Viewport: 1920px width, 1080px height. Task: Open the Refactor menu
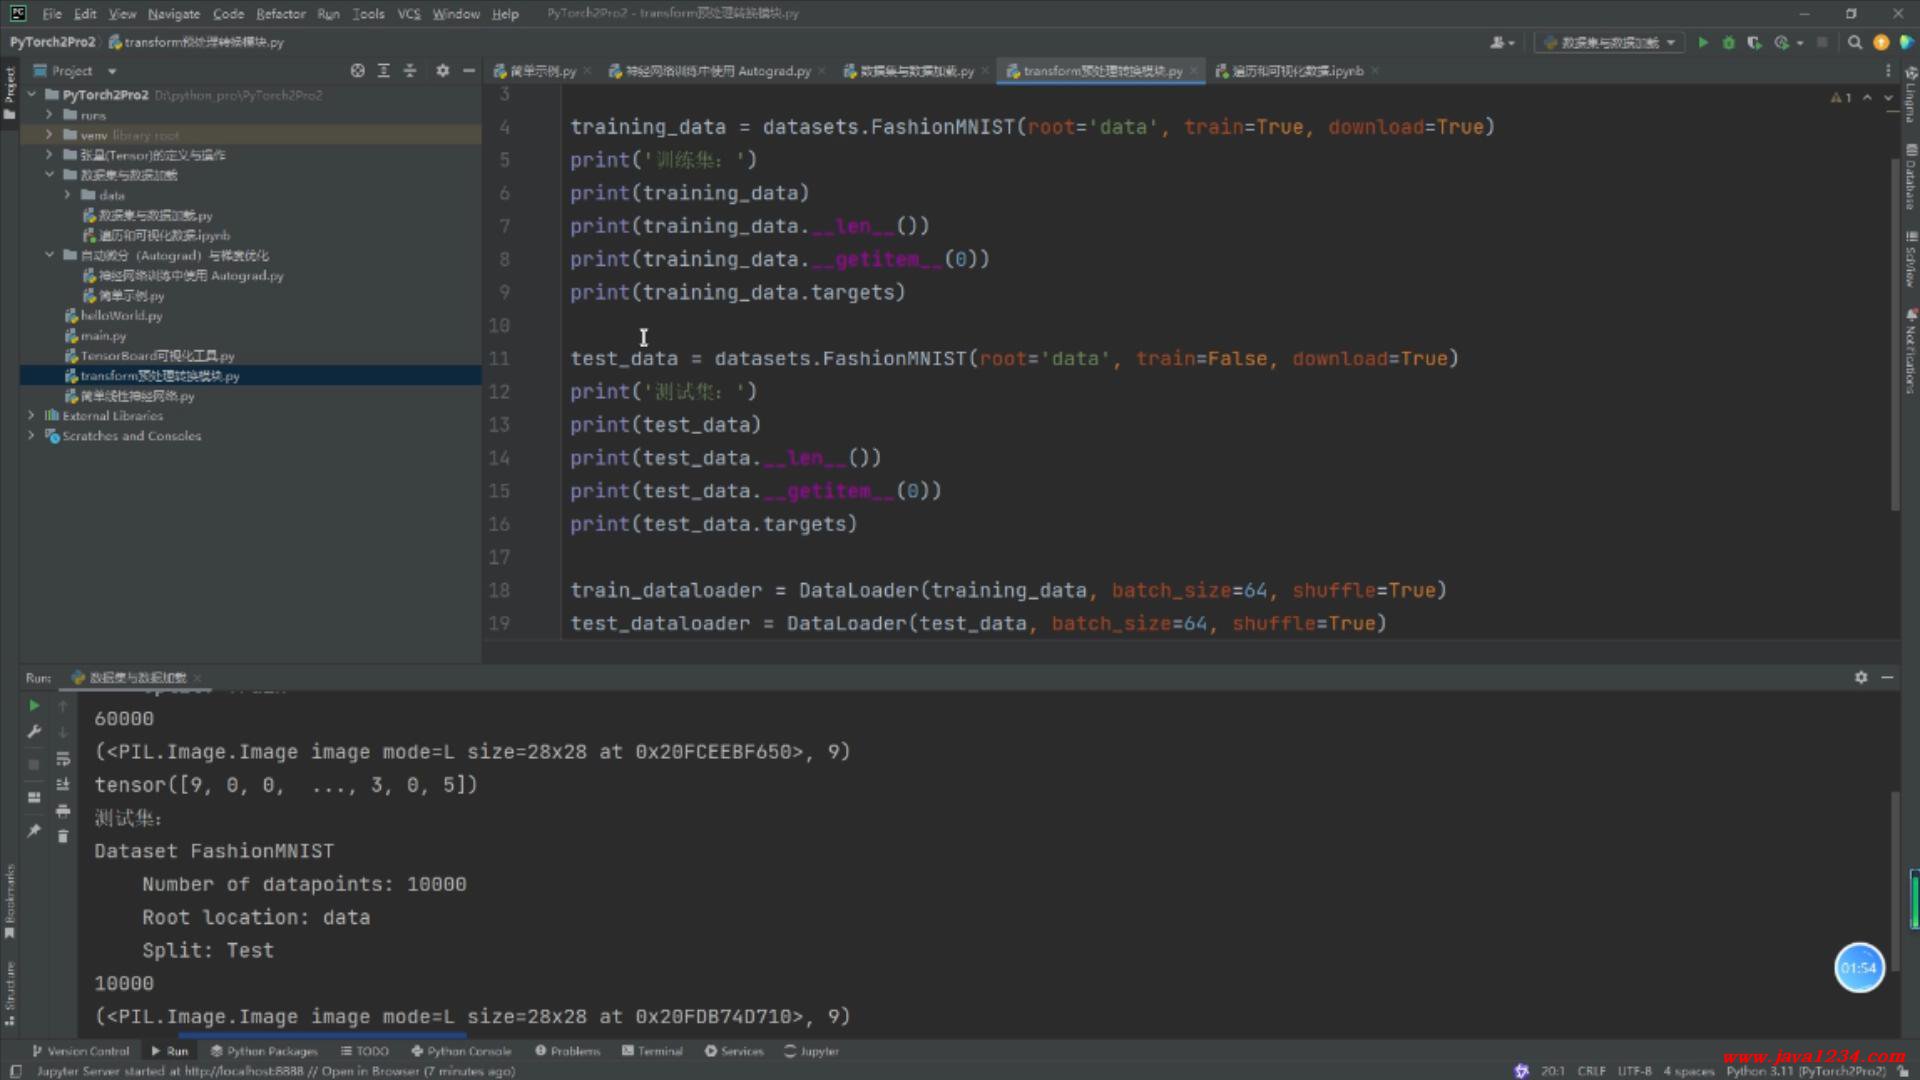tap(280, 14)
